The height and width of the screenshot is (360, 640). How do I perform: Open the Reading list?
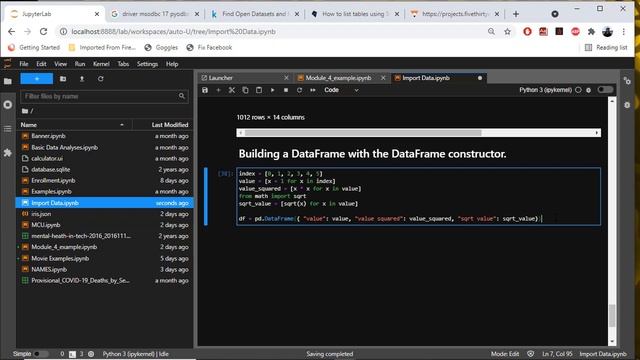coord(606,47)
